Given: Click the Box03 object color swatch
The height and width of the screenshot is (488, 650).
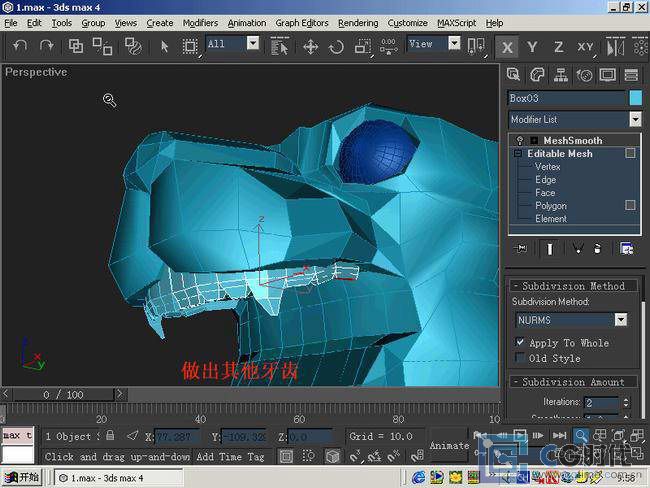Looking at the screenshot, I should [x=635, y=98].
